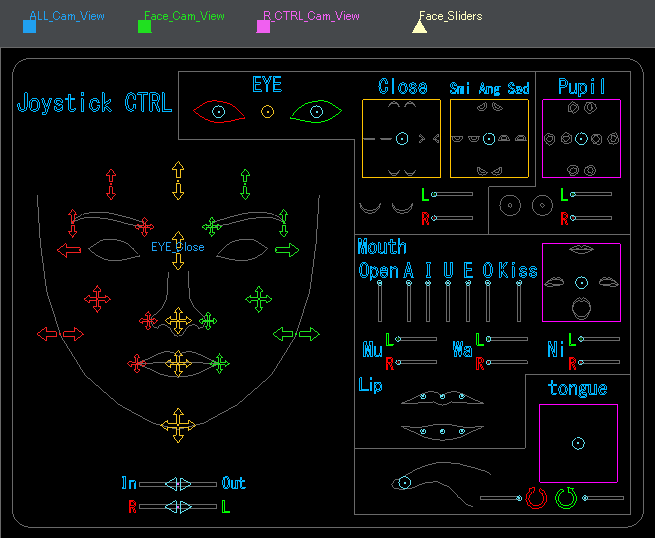Grab the In-Out slider arrow handle

pyautogui.click(x=178, y=484)
